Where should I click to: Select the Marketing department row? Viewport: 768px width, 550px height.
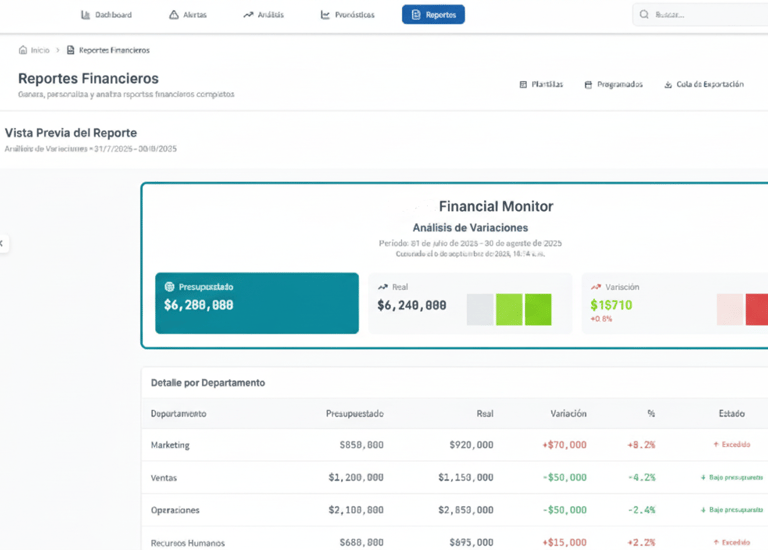coord(455,445)
